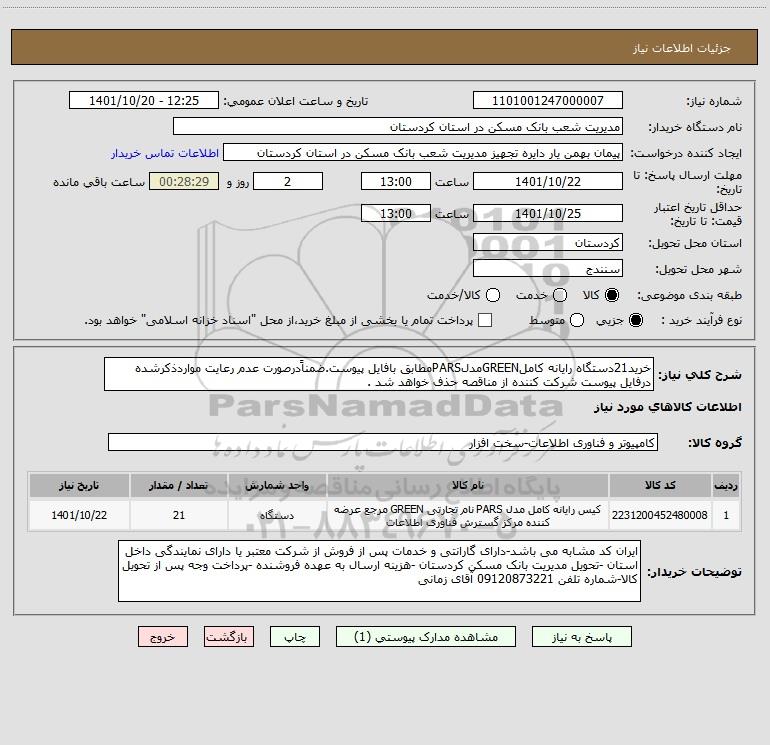The height and width of the screenshot is (745, 770).
Task: Click the countdown timer 00:28:29 field
Action: (184, 181)
